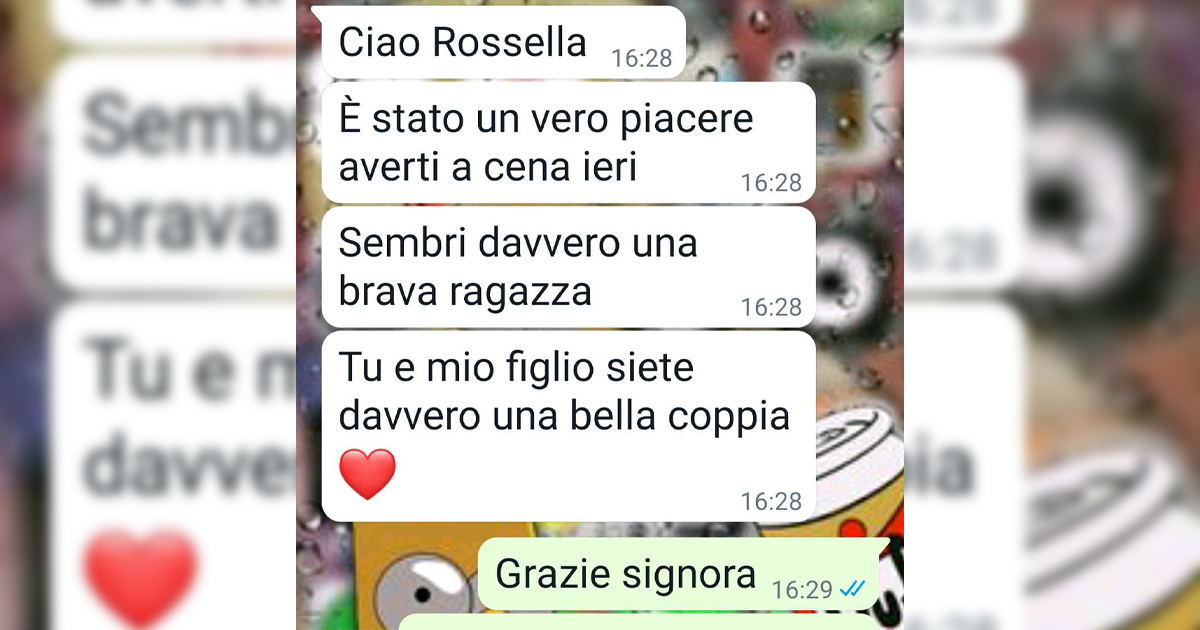Tap the 16:28 timestamp below the heart emoji

[x=771, y=501]
